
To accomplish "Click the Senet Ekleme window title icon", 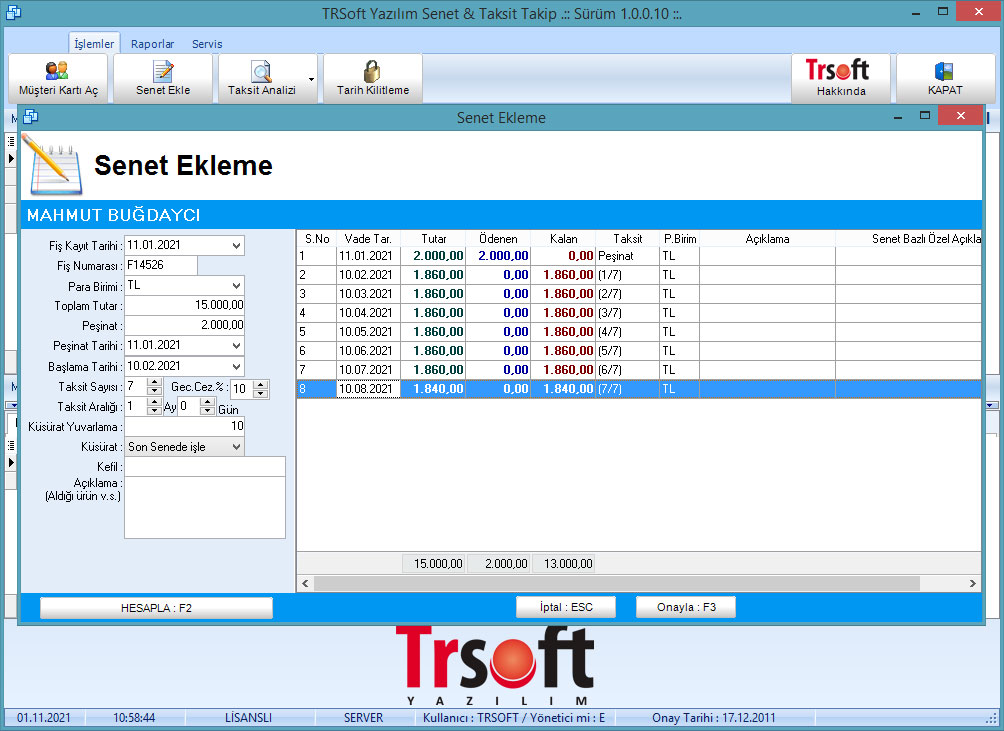I will point(31,116).
